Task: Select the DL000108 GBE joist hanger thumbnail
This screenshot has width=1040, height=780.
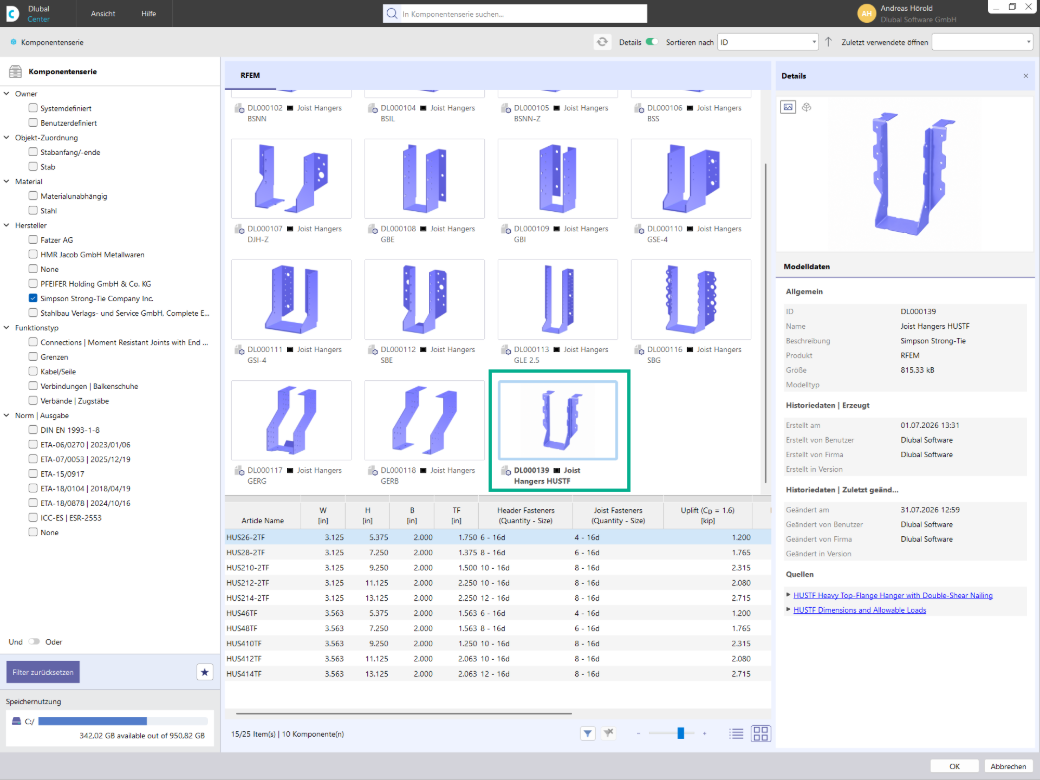Action: [424, 178]
